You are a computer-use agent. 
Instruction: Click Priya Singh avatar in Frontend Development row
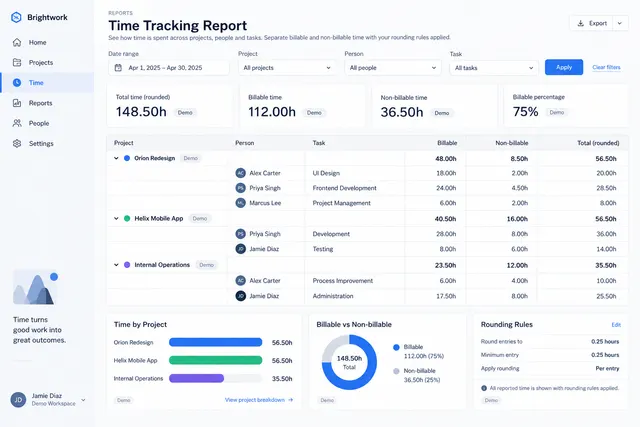point(241,188)
